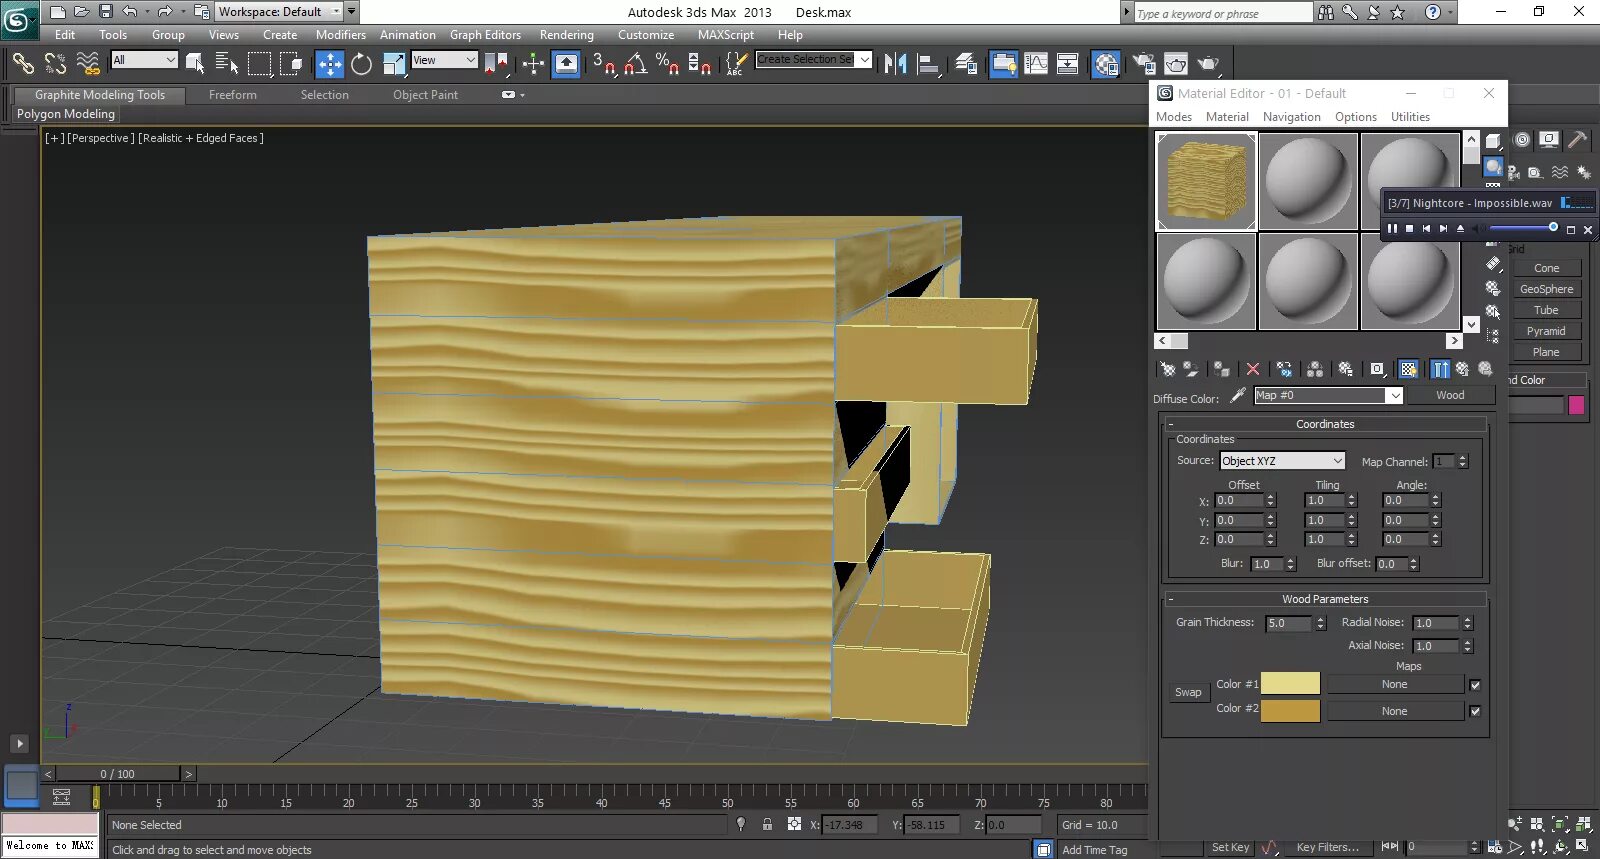This screenshot has height=859, width=1600.
Task: Uncheck the Color #2 map checkbox
Action: pos(1475,711)
